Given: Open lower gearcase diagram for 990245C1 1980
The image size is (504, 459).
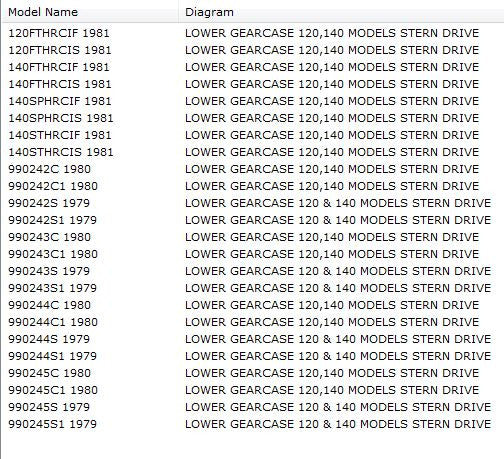Looking at the screenshot, I should [x=332, y=390].
